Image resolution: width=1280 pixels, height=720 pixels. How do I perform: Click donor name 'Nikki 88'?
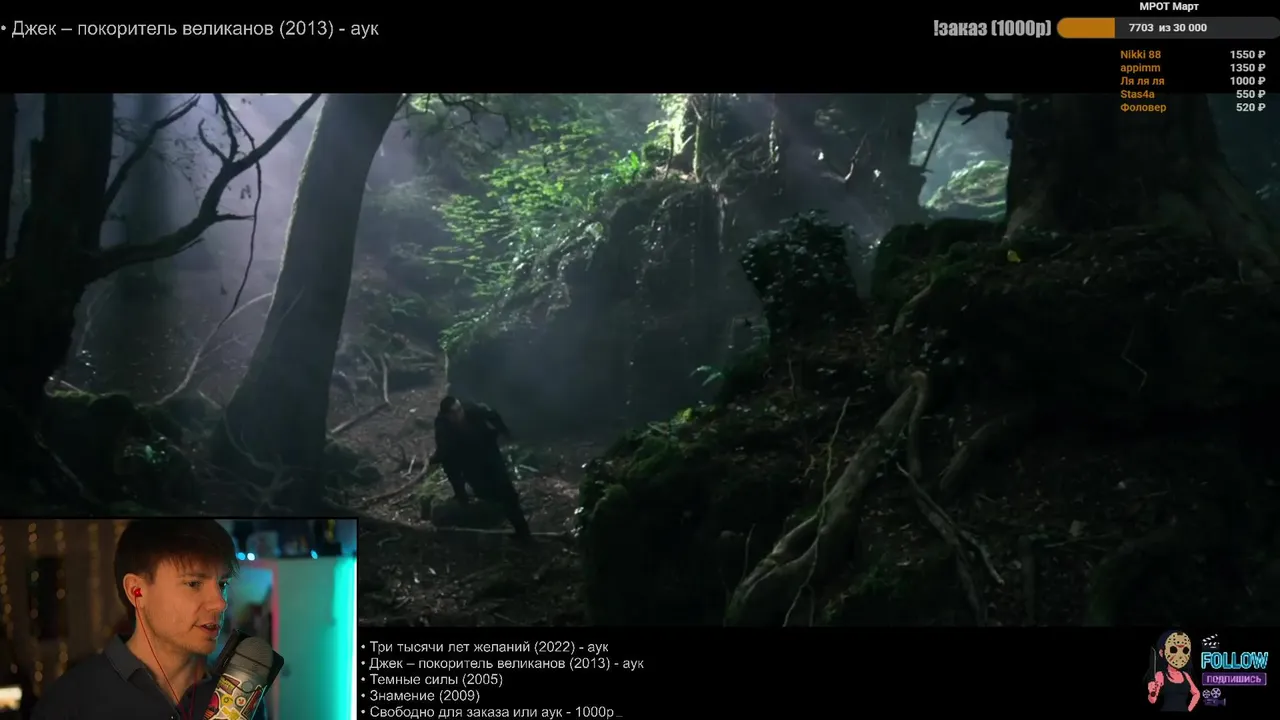pos(1140,55)
